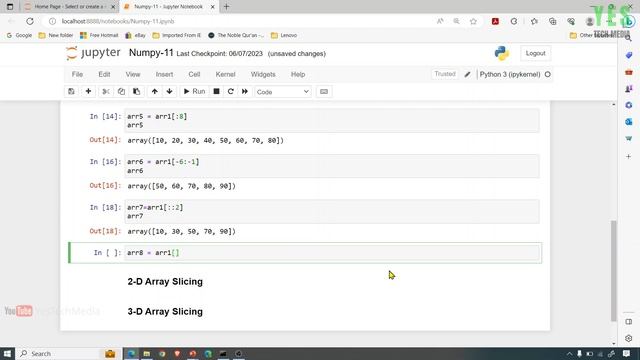The height and width of the screenshot is (360, 640).
Task: Add page to favorites star icon
Action: pos(473,21)
